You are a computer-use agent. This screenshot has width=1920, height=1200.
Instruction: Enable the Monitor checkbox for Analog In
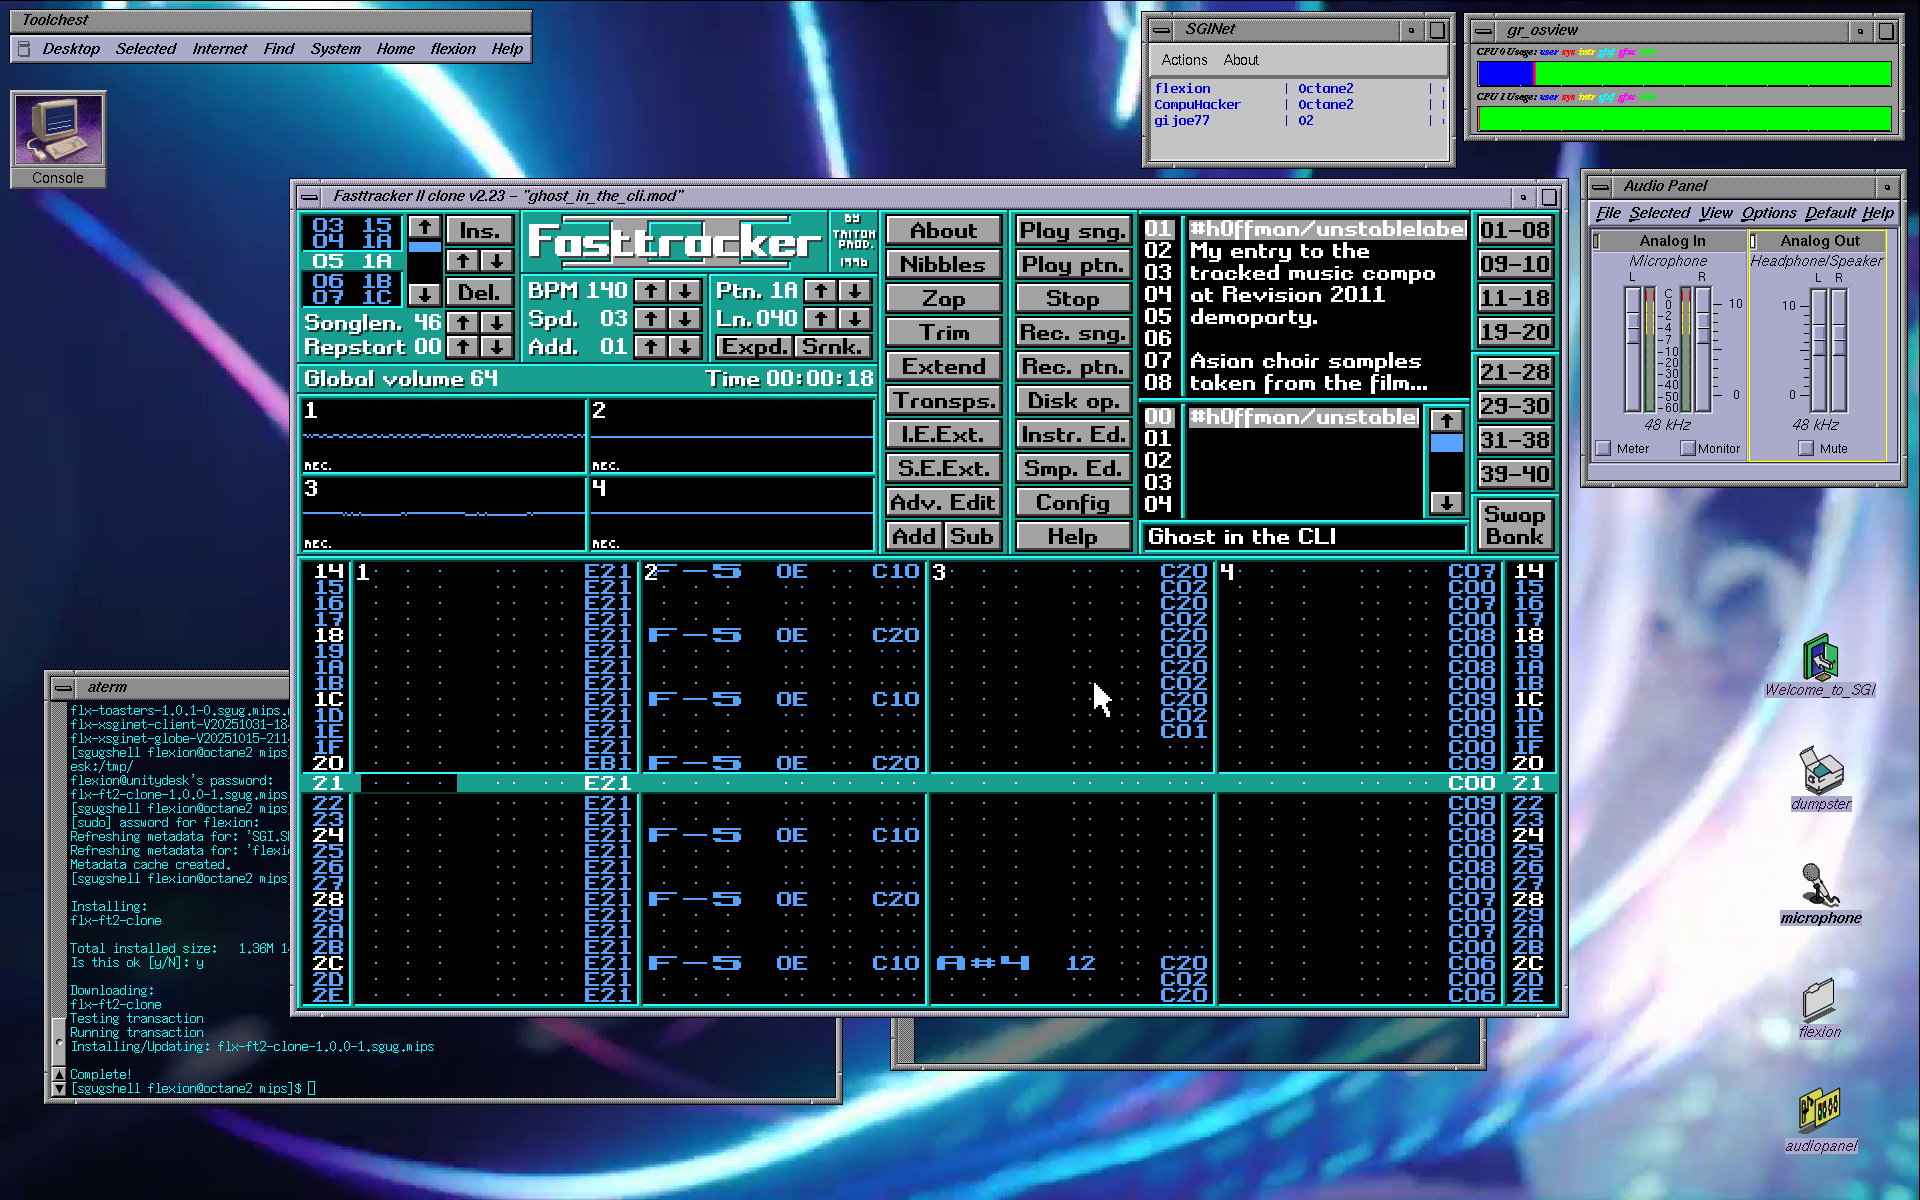pyautogui.click(x=1688, y=448)
